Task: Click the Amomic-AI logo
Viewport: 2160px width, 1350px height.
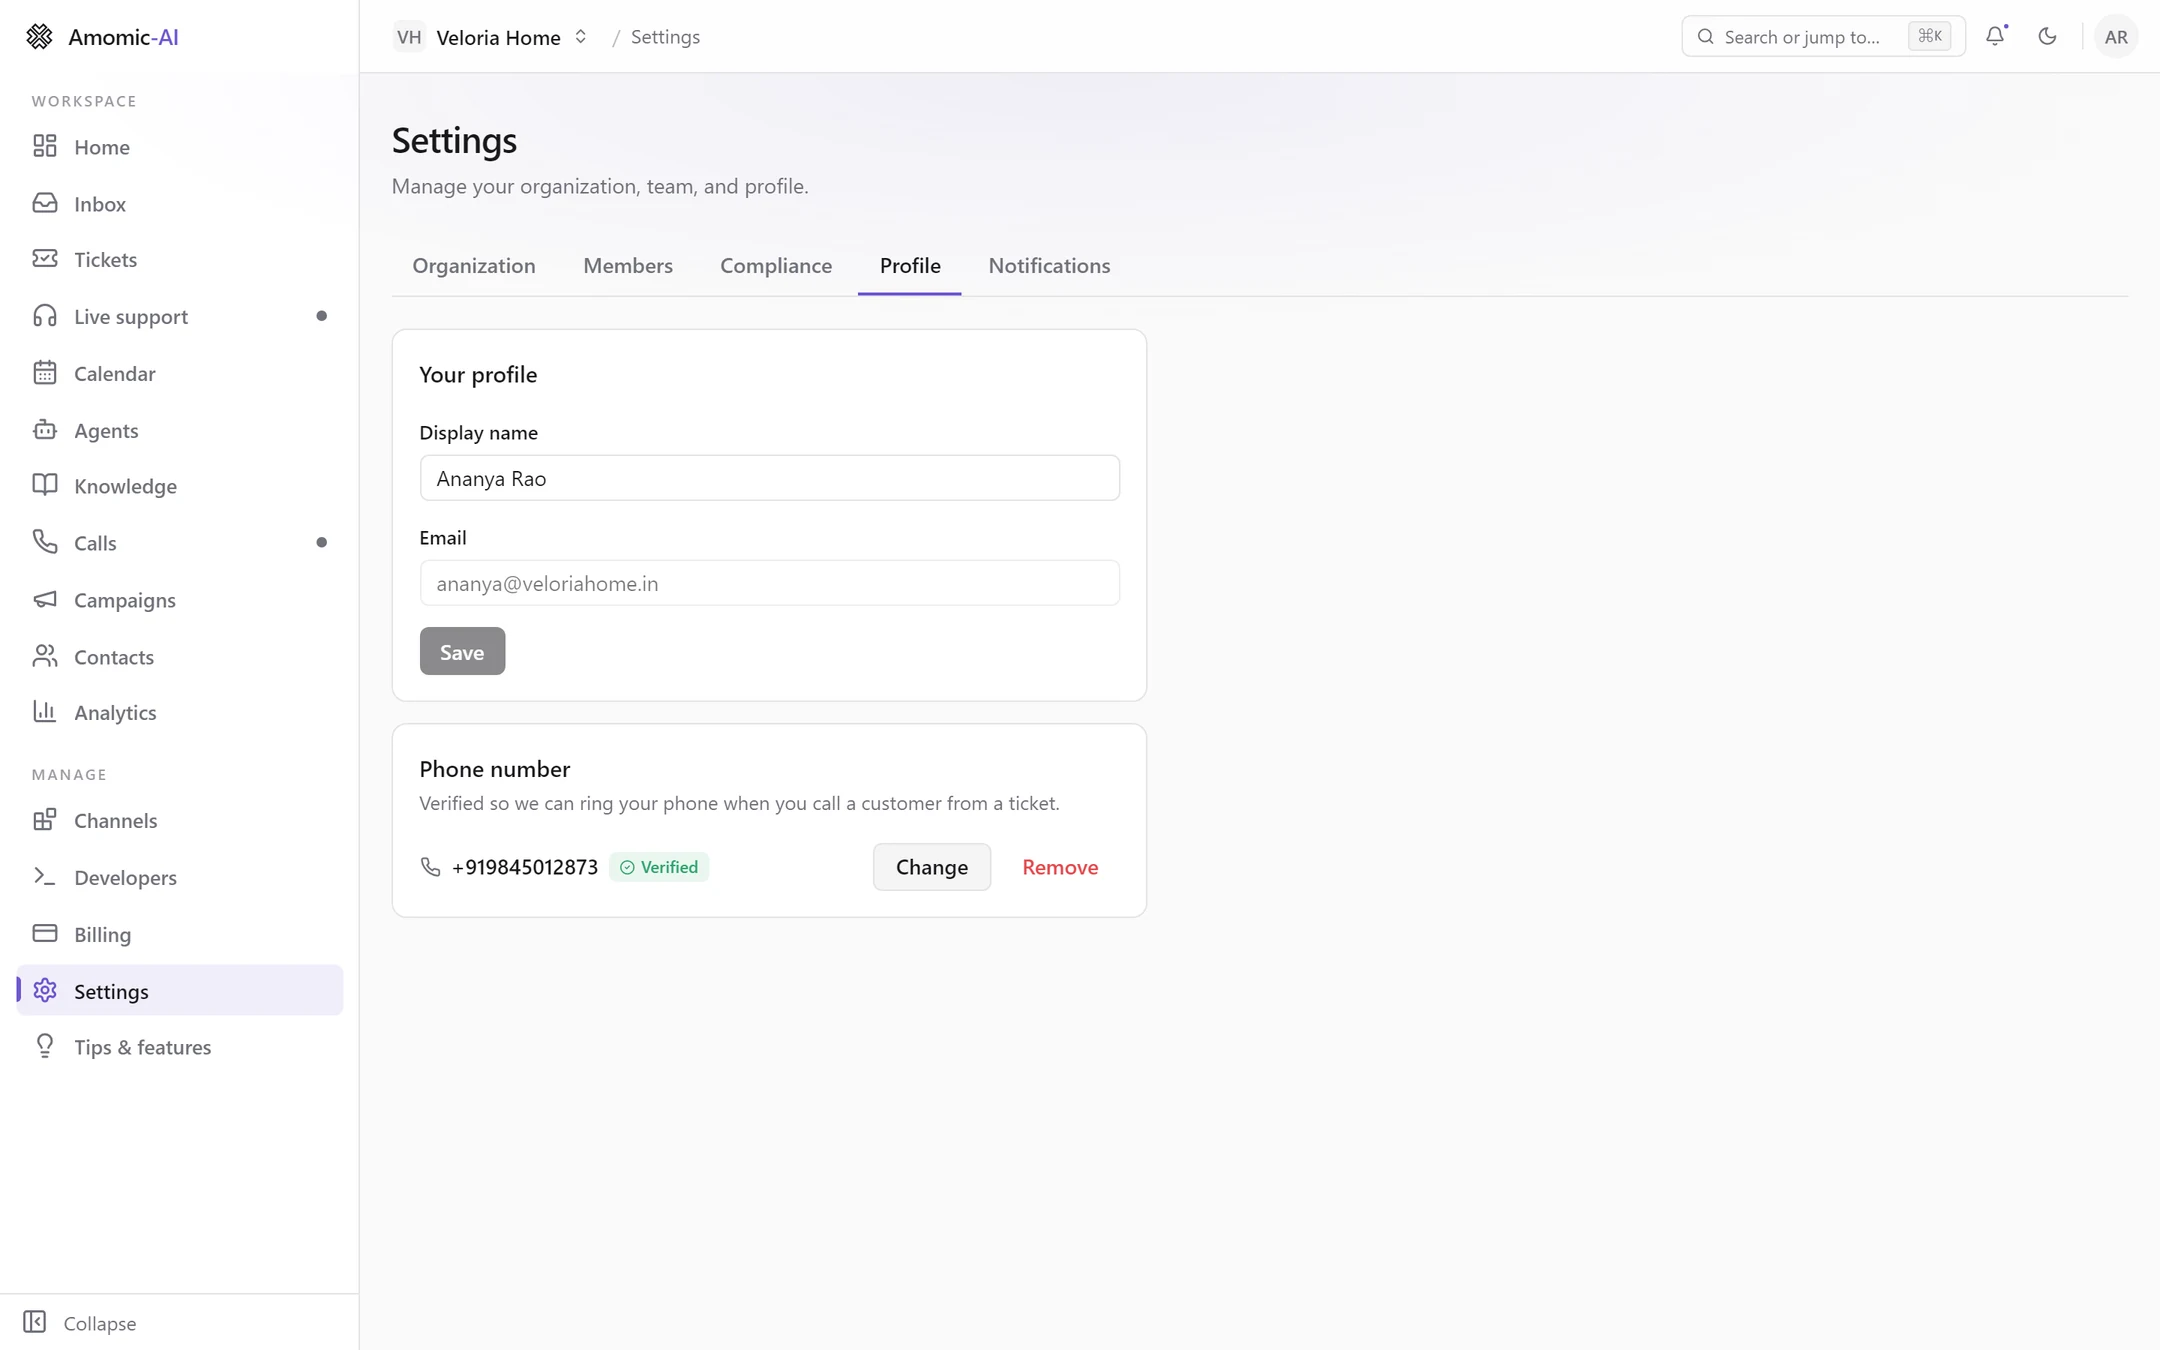Action: tap(102, 37)
